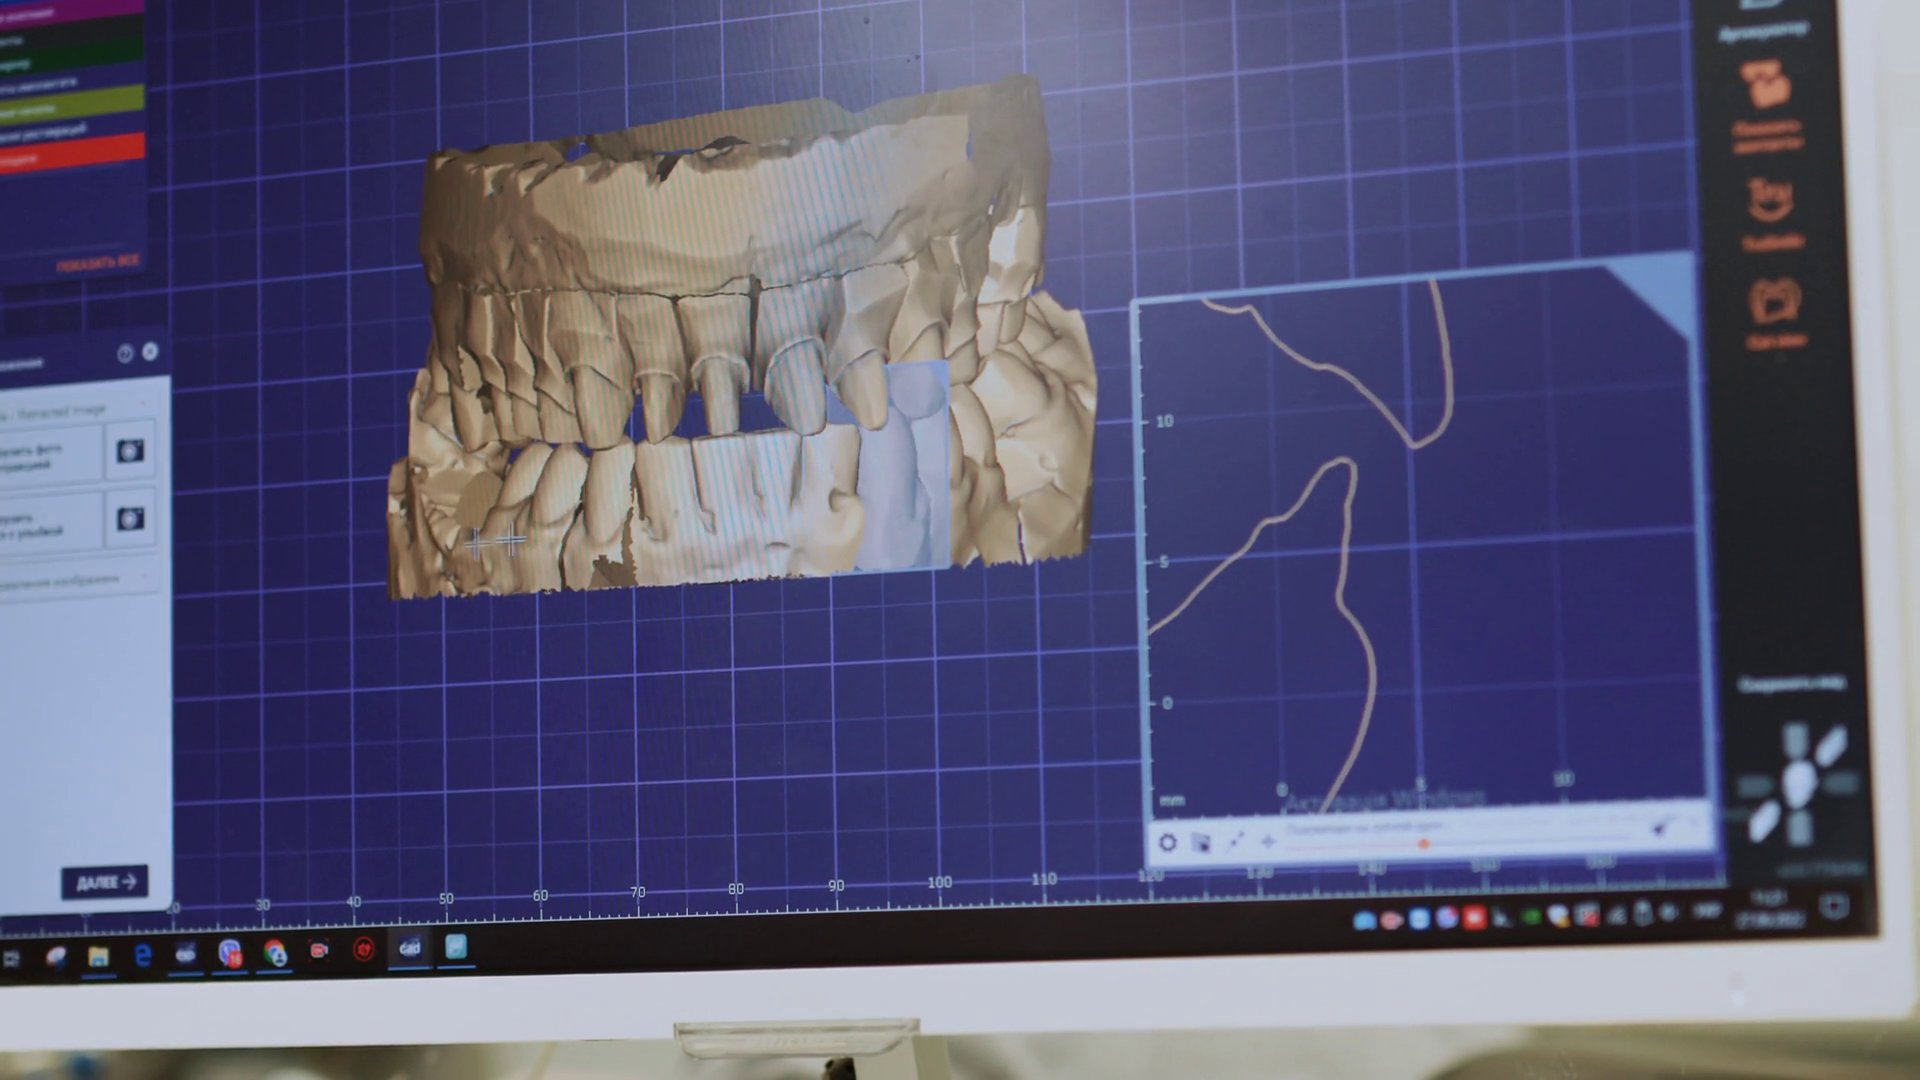Expand the bottom collapsed section in wizard panel
This screenshot has height=1080, width=1920.
(143, 577)
